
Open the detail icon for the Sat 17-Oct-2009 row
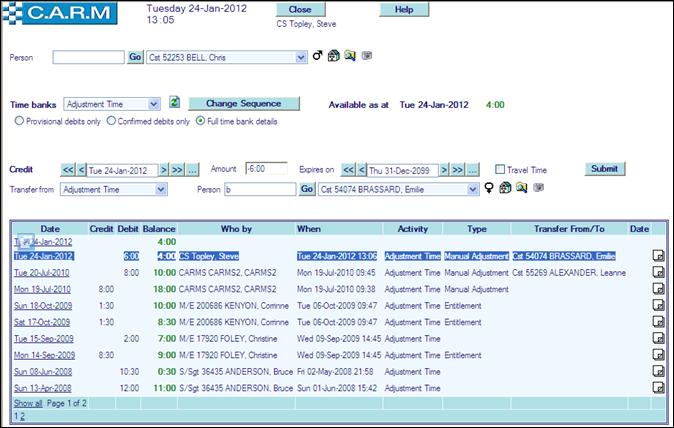tap(659, 322)
